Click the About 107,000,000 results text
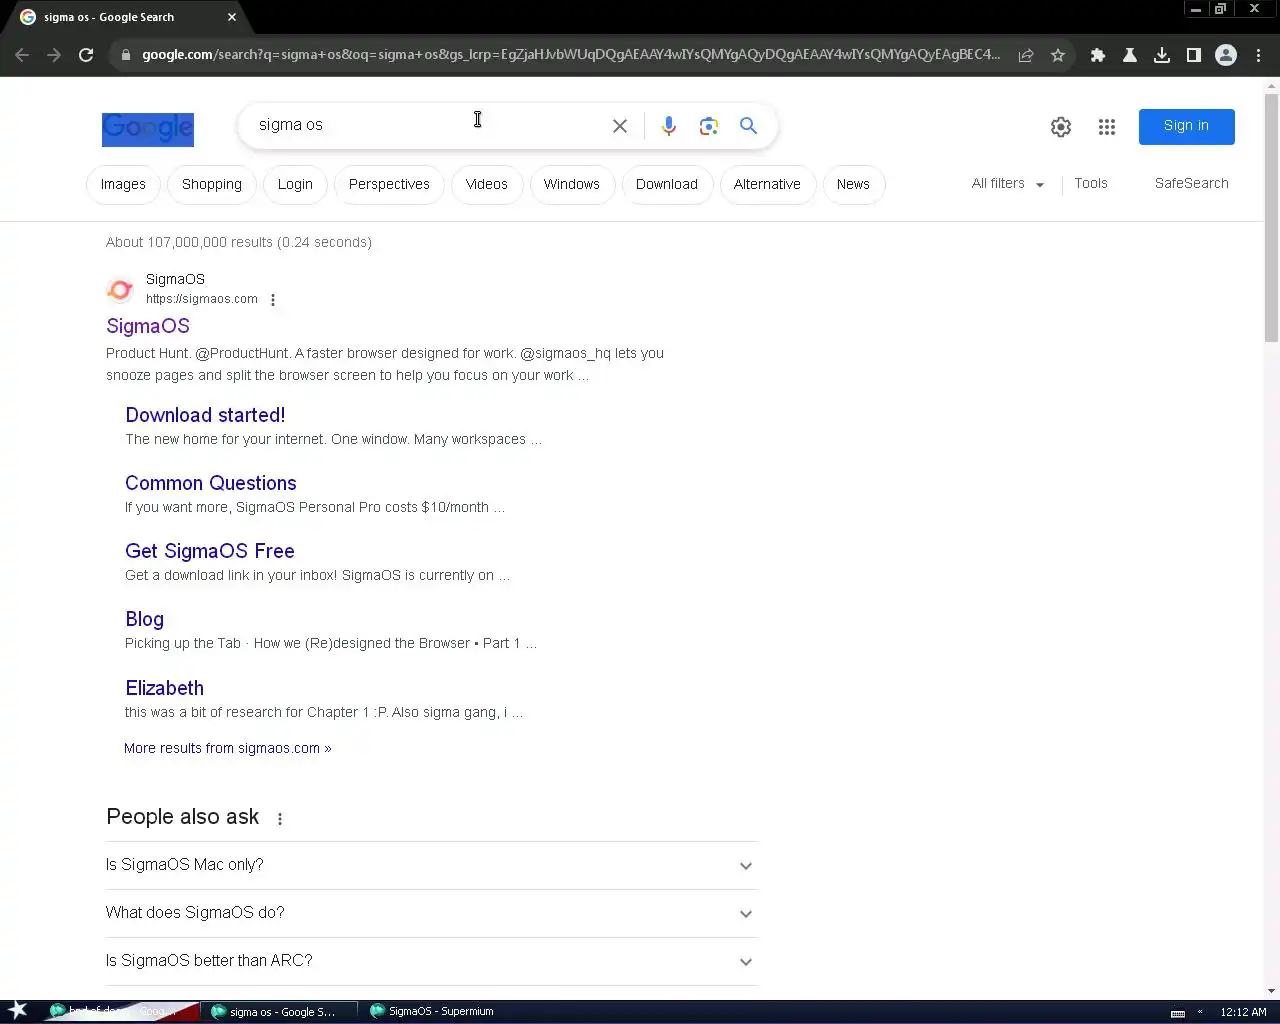1280x1024 pixels. pos(239,242)
